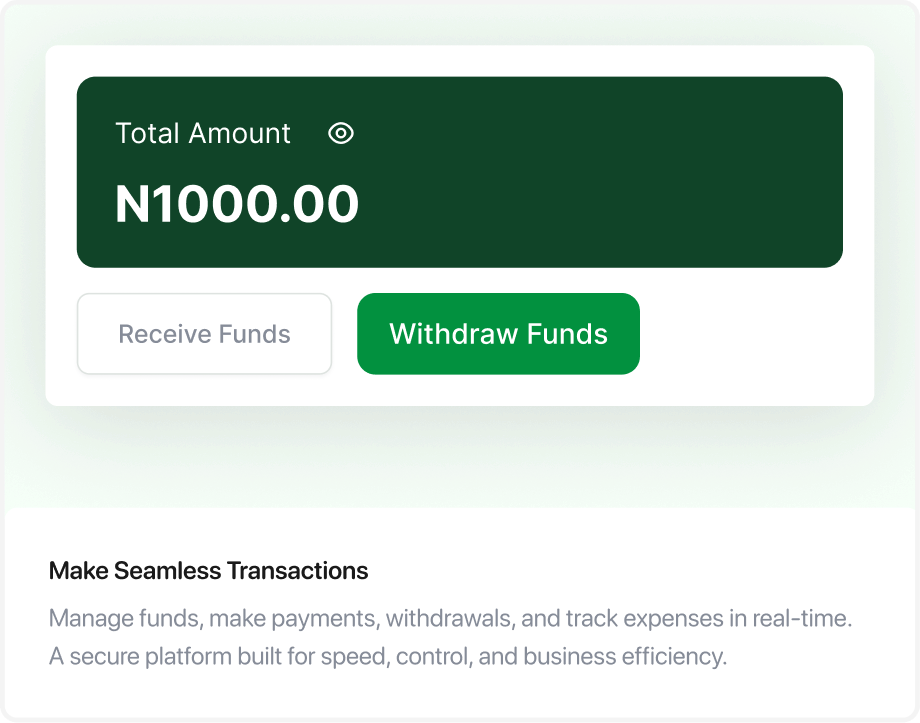Click the N1000.00 balance text
Viewport: 920px width, 723px height.
238,204
